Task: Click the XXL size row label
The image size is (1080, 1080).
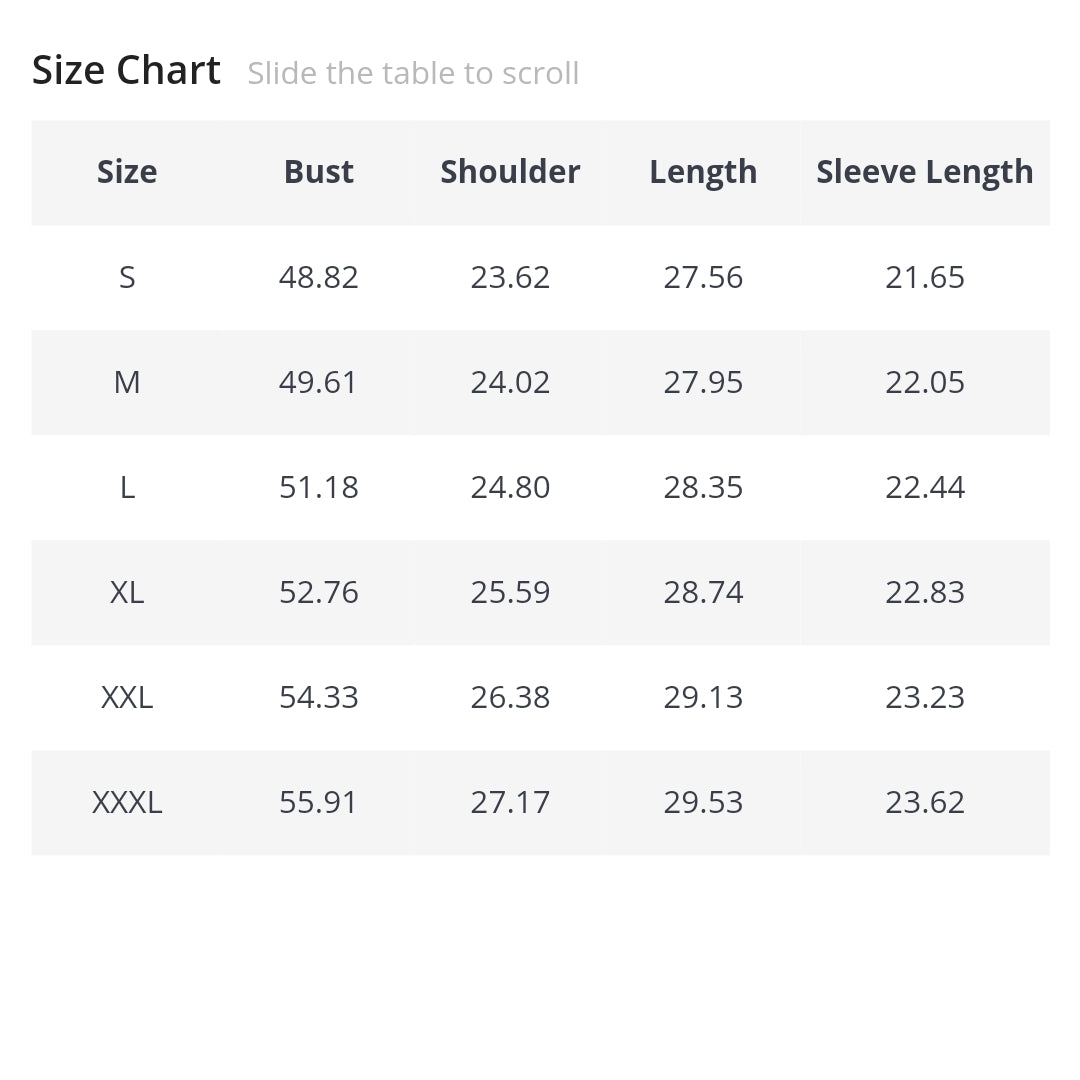Action: point(127,697)
